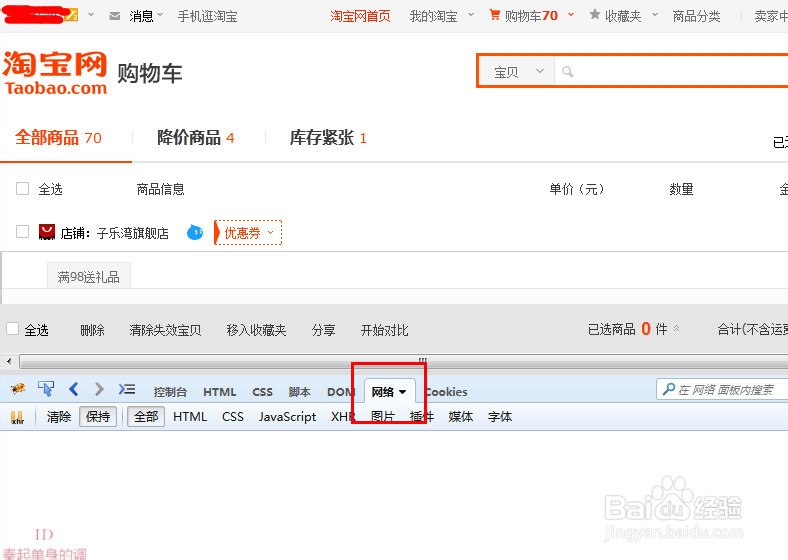
Task: Click the Firebug 在网络面板内搜索 field
Action: (x=722, y=389)
